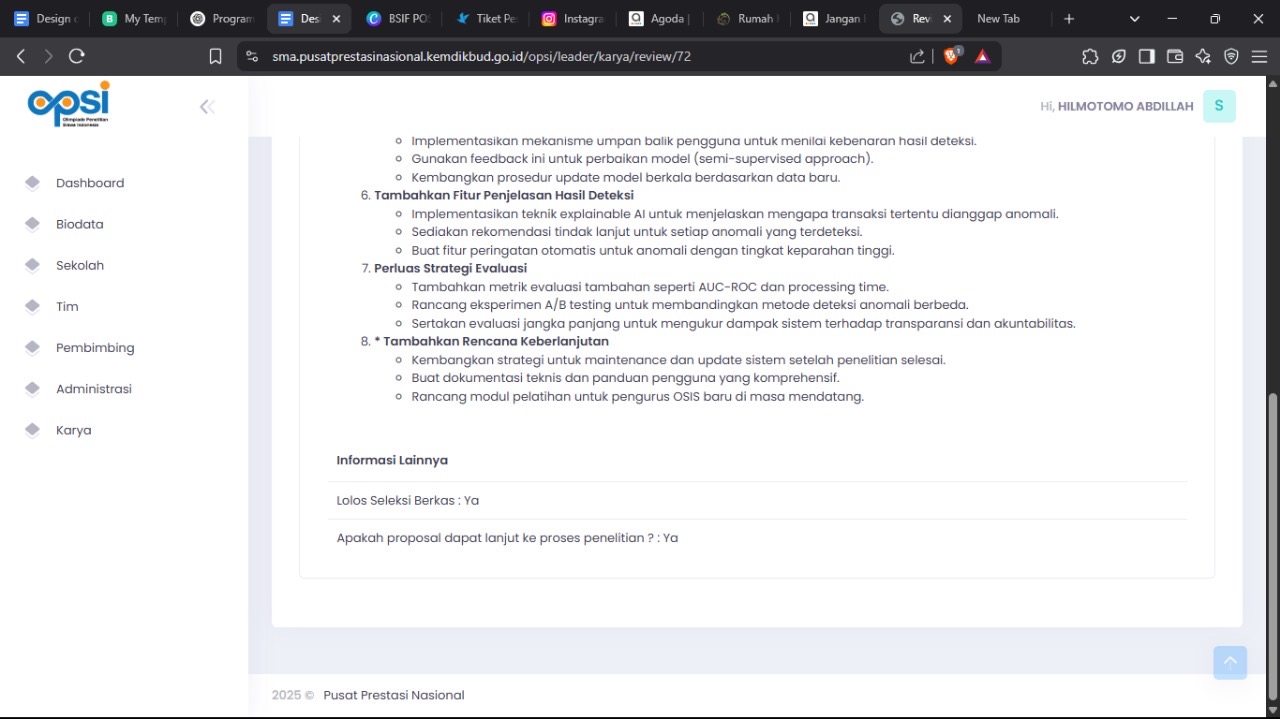Viewport: 1280px width, 719px height.
Task: Click the OPSI logo
Action: (68, 105)
